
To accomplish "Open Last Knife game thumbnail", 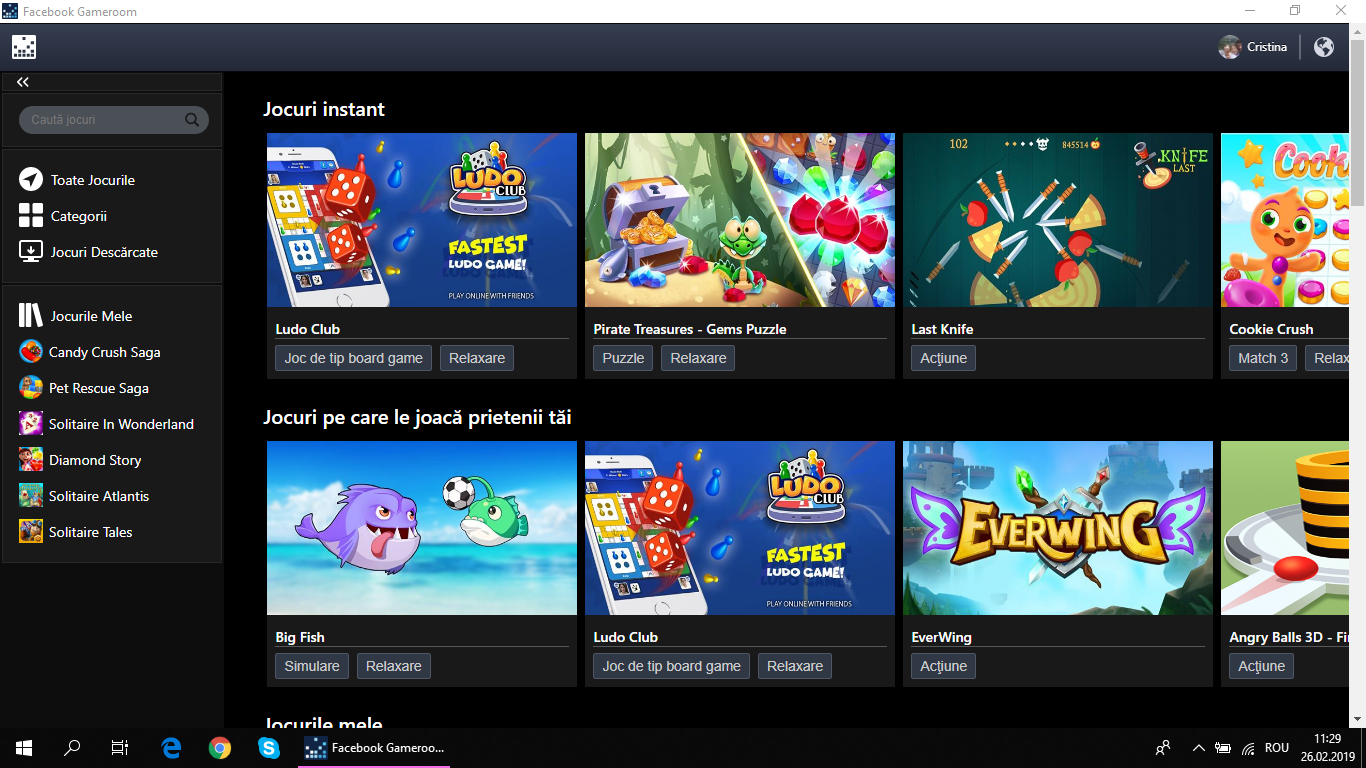I will 1058,220.
